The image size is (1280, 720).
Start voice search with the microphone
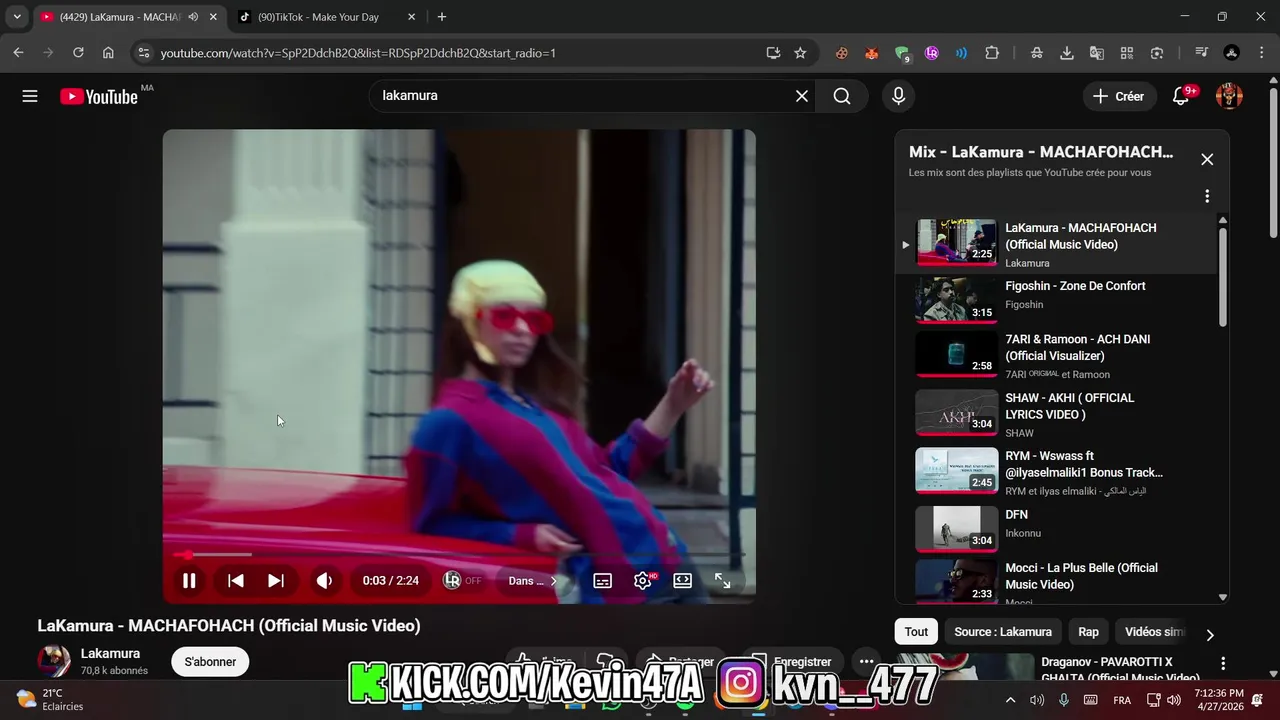(898, 96)
